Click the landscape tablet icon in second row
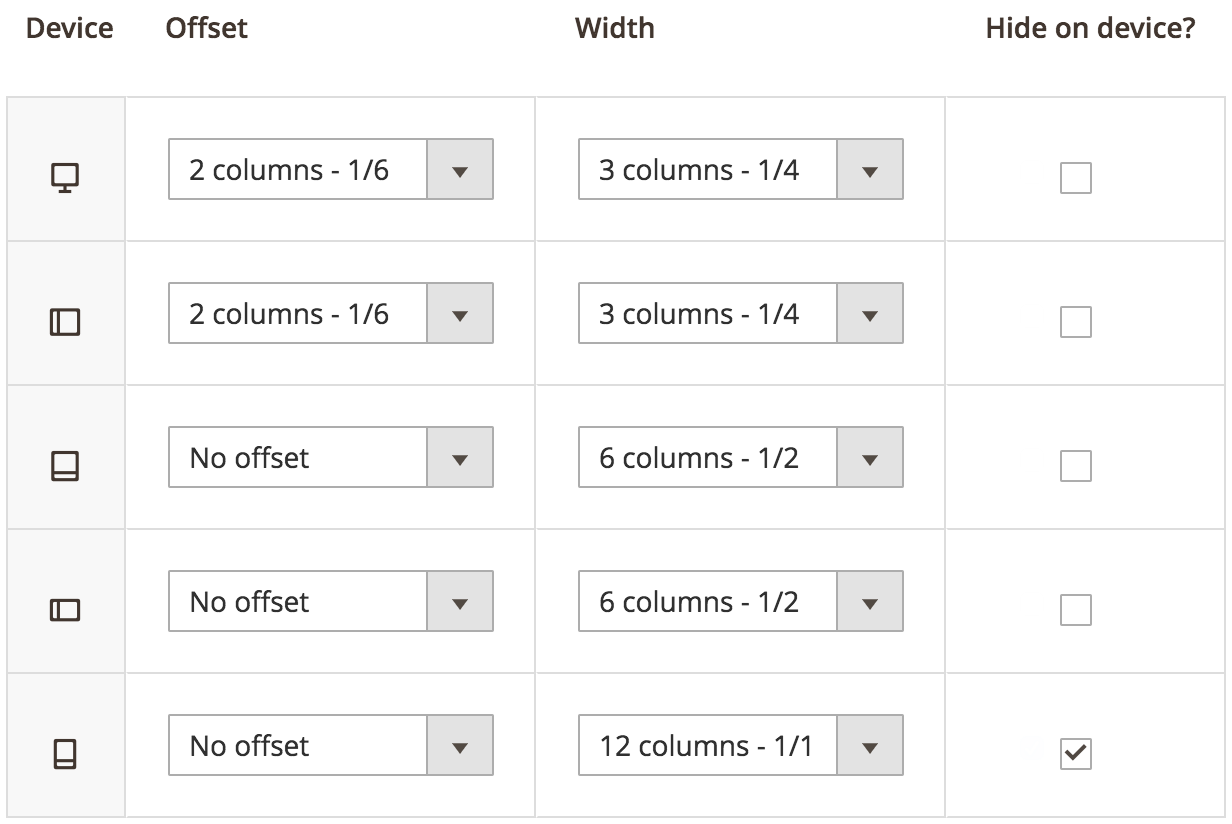The height and width of the screenshot is (824, 1232). pyautogui.click(x=65, y=322)
